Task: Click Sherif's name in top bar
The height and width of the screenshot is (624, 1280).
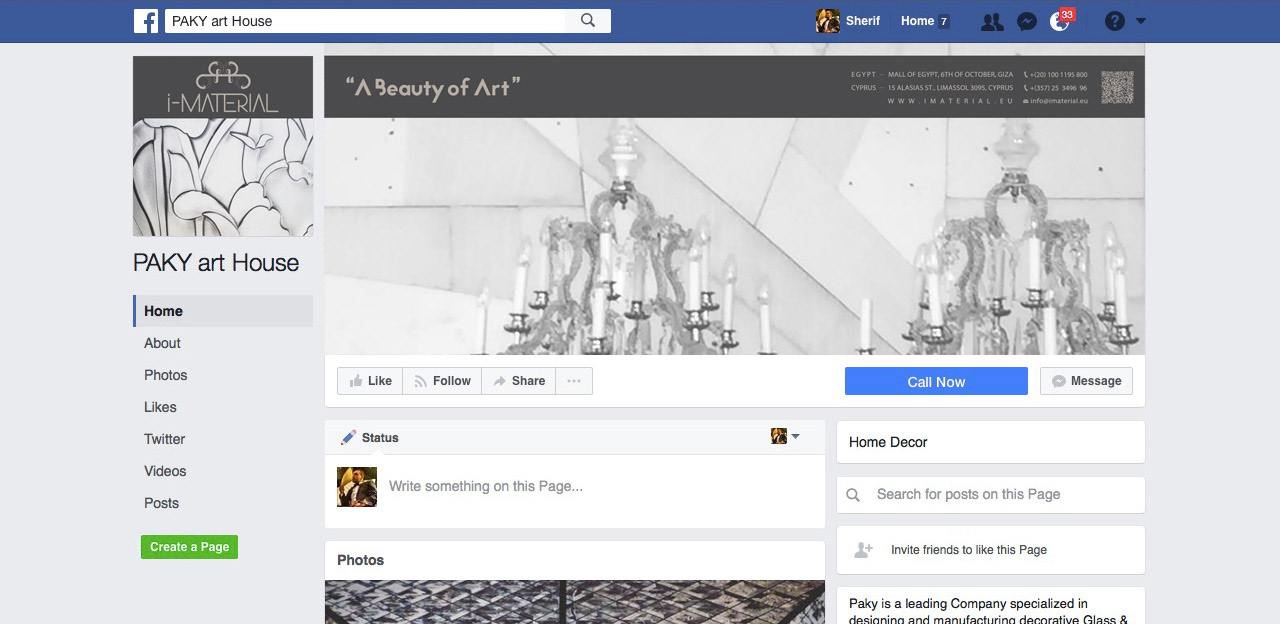Action: pos(863,21)
